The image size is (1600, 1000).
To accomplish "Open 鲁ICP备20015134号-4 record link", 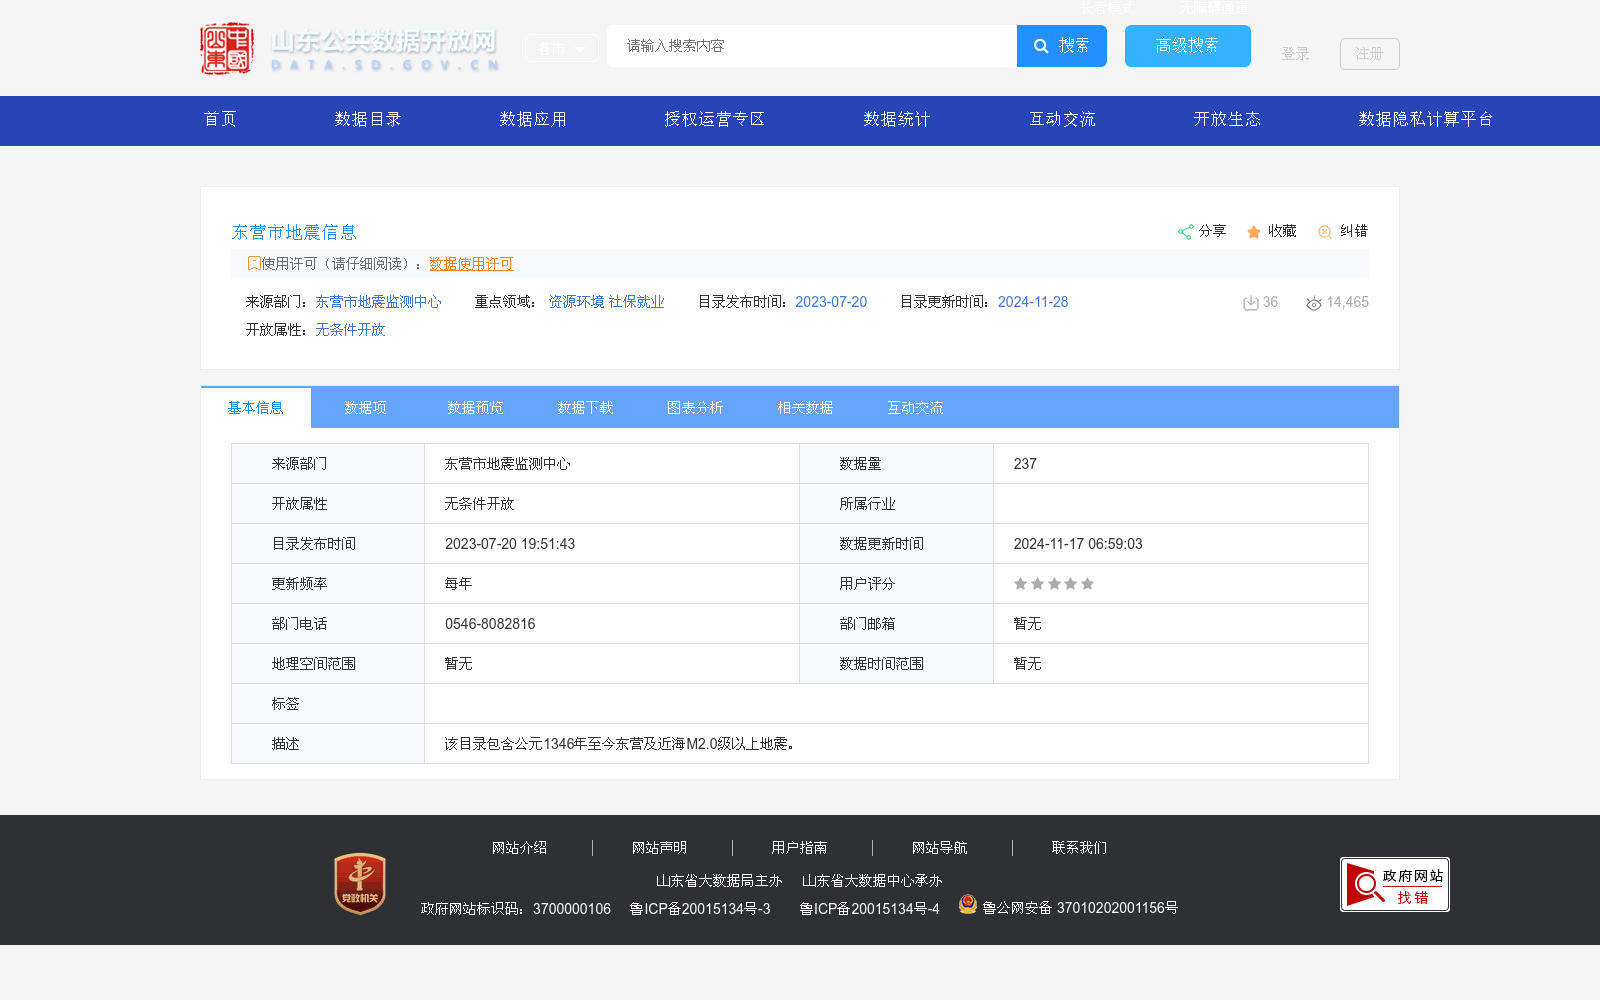I will pos(869,909).
